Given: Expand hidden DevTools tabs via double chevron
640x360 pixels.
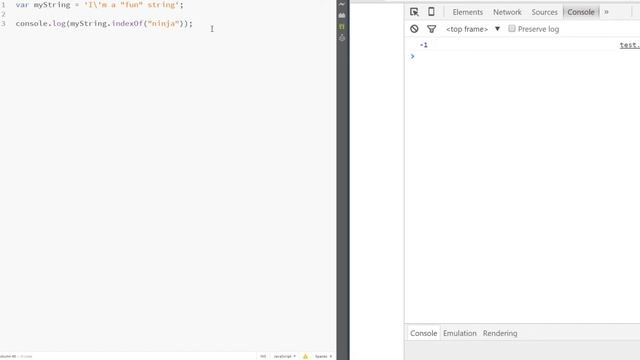Looking at the screenshot, I should point(607,12).
